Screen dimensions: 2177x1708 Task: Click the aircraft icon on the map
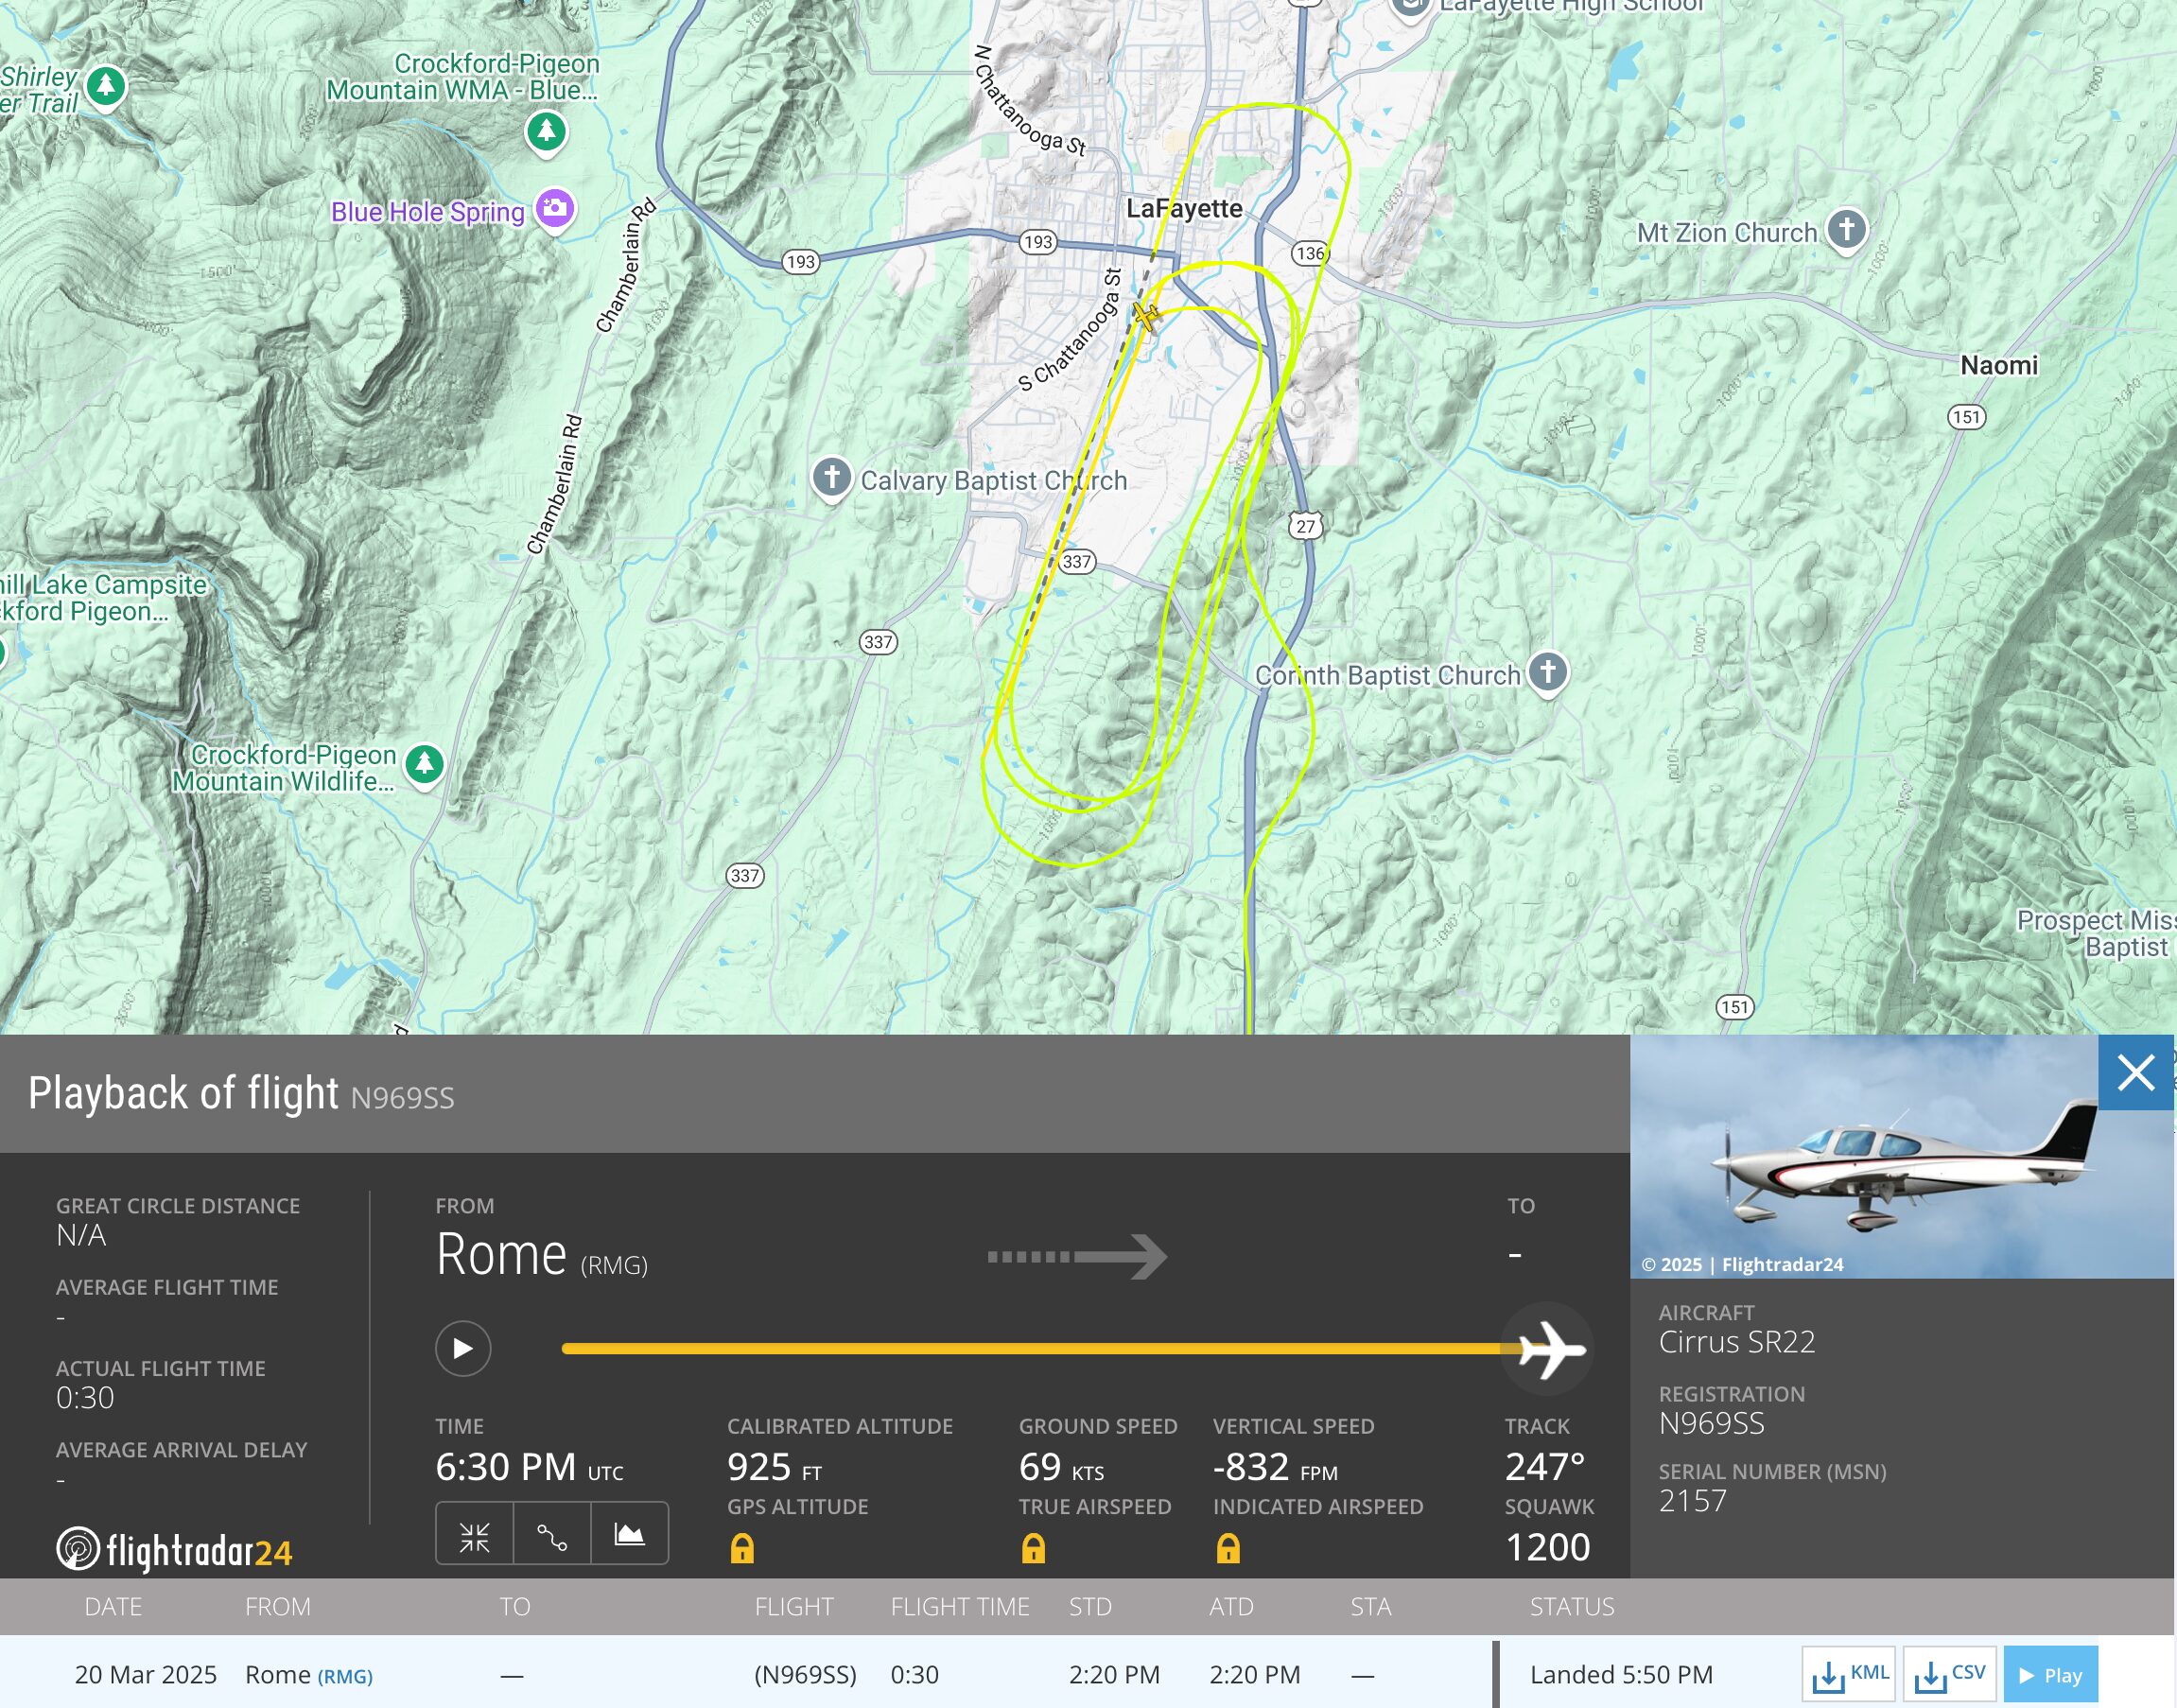click(1146, 316)
